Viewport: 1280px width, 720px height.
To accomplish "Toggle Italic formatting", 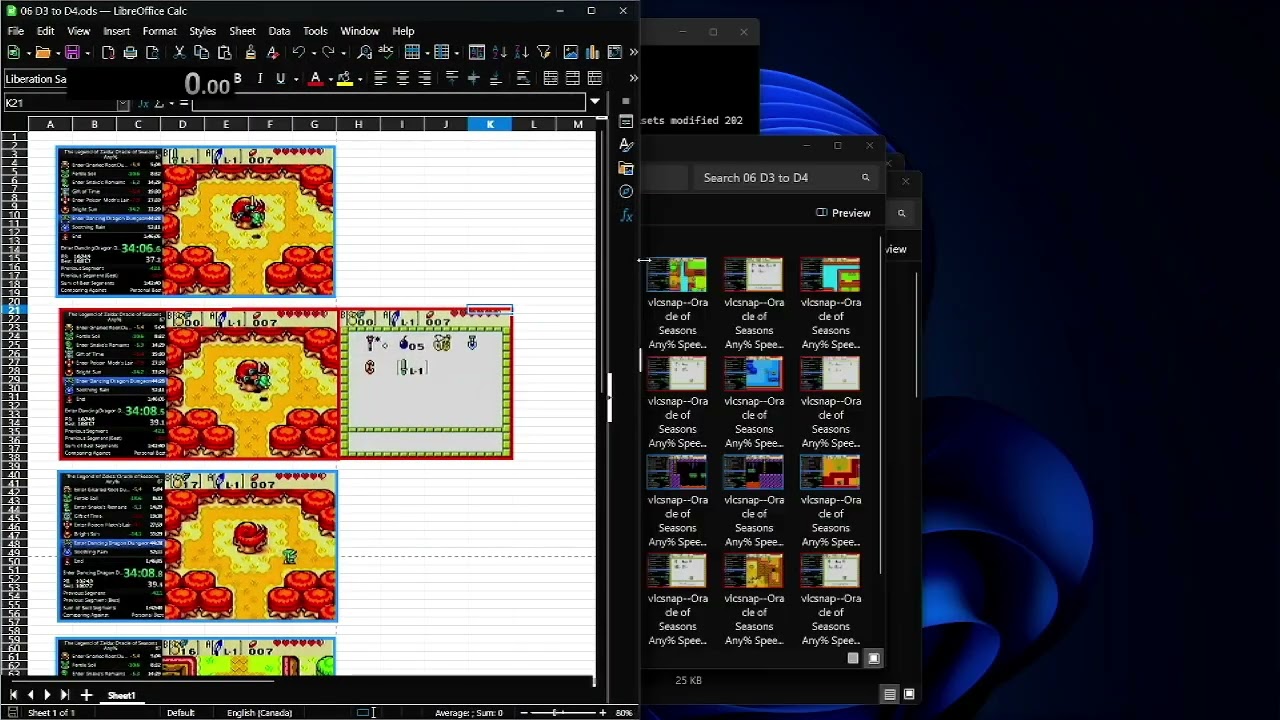I will tap(259, 78).
